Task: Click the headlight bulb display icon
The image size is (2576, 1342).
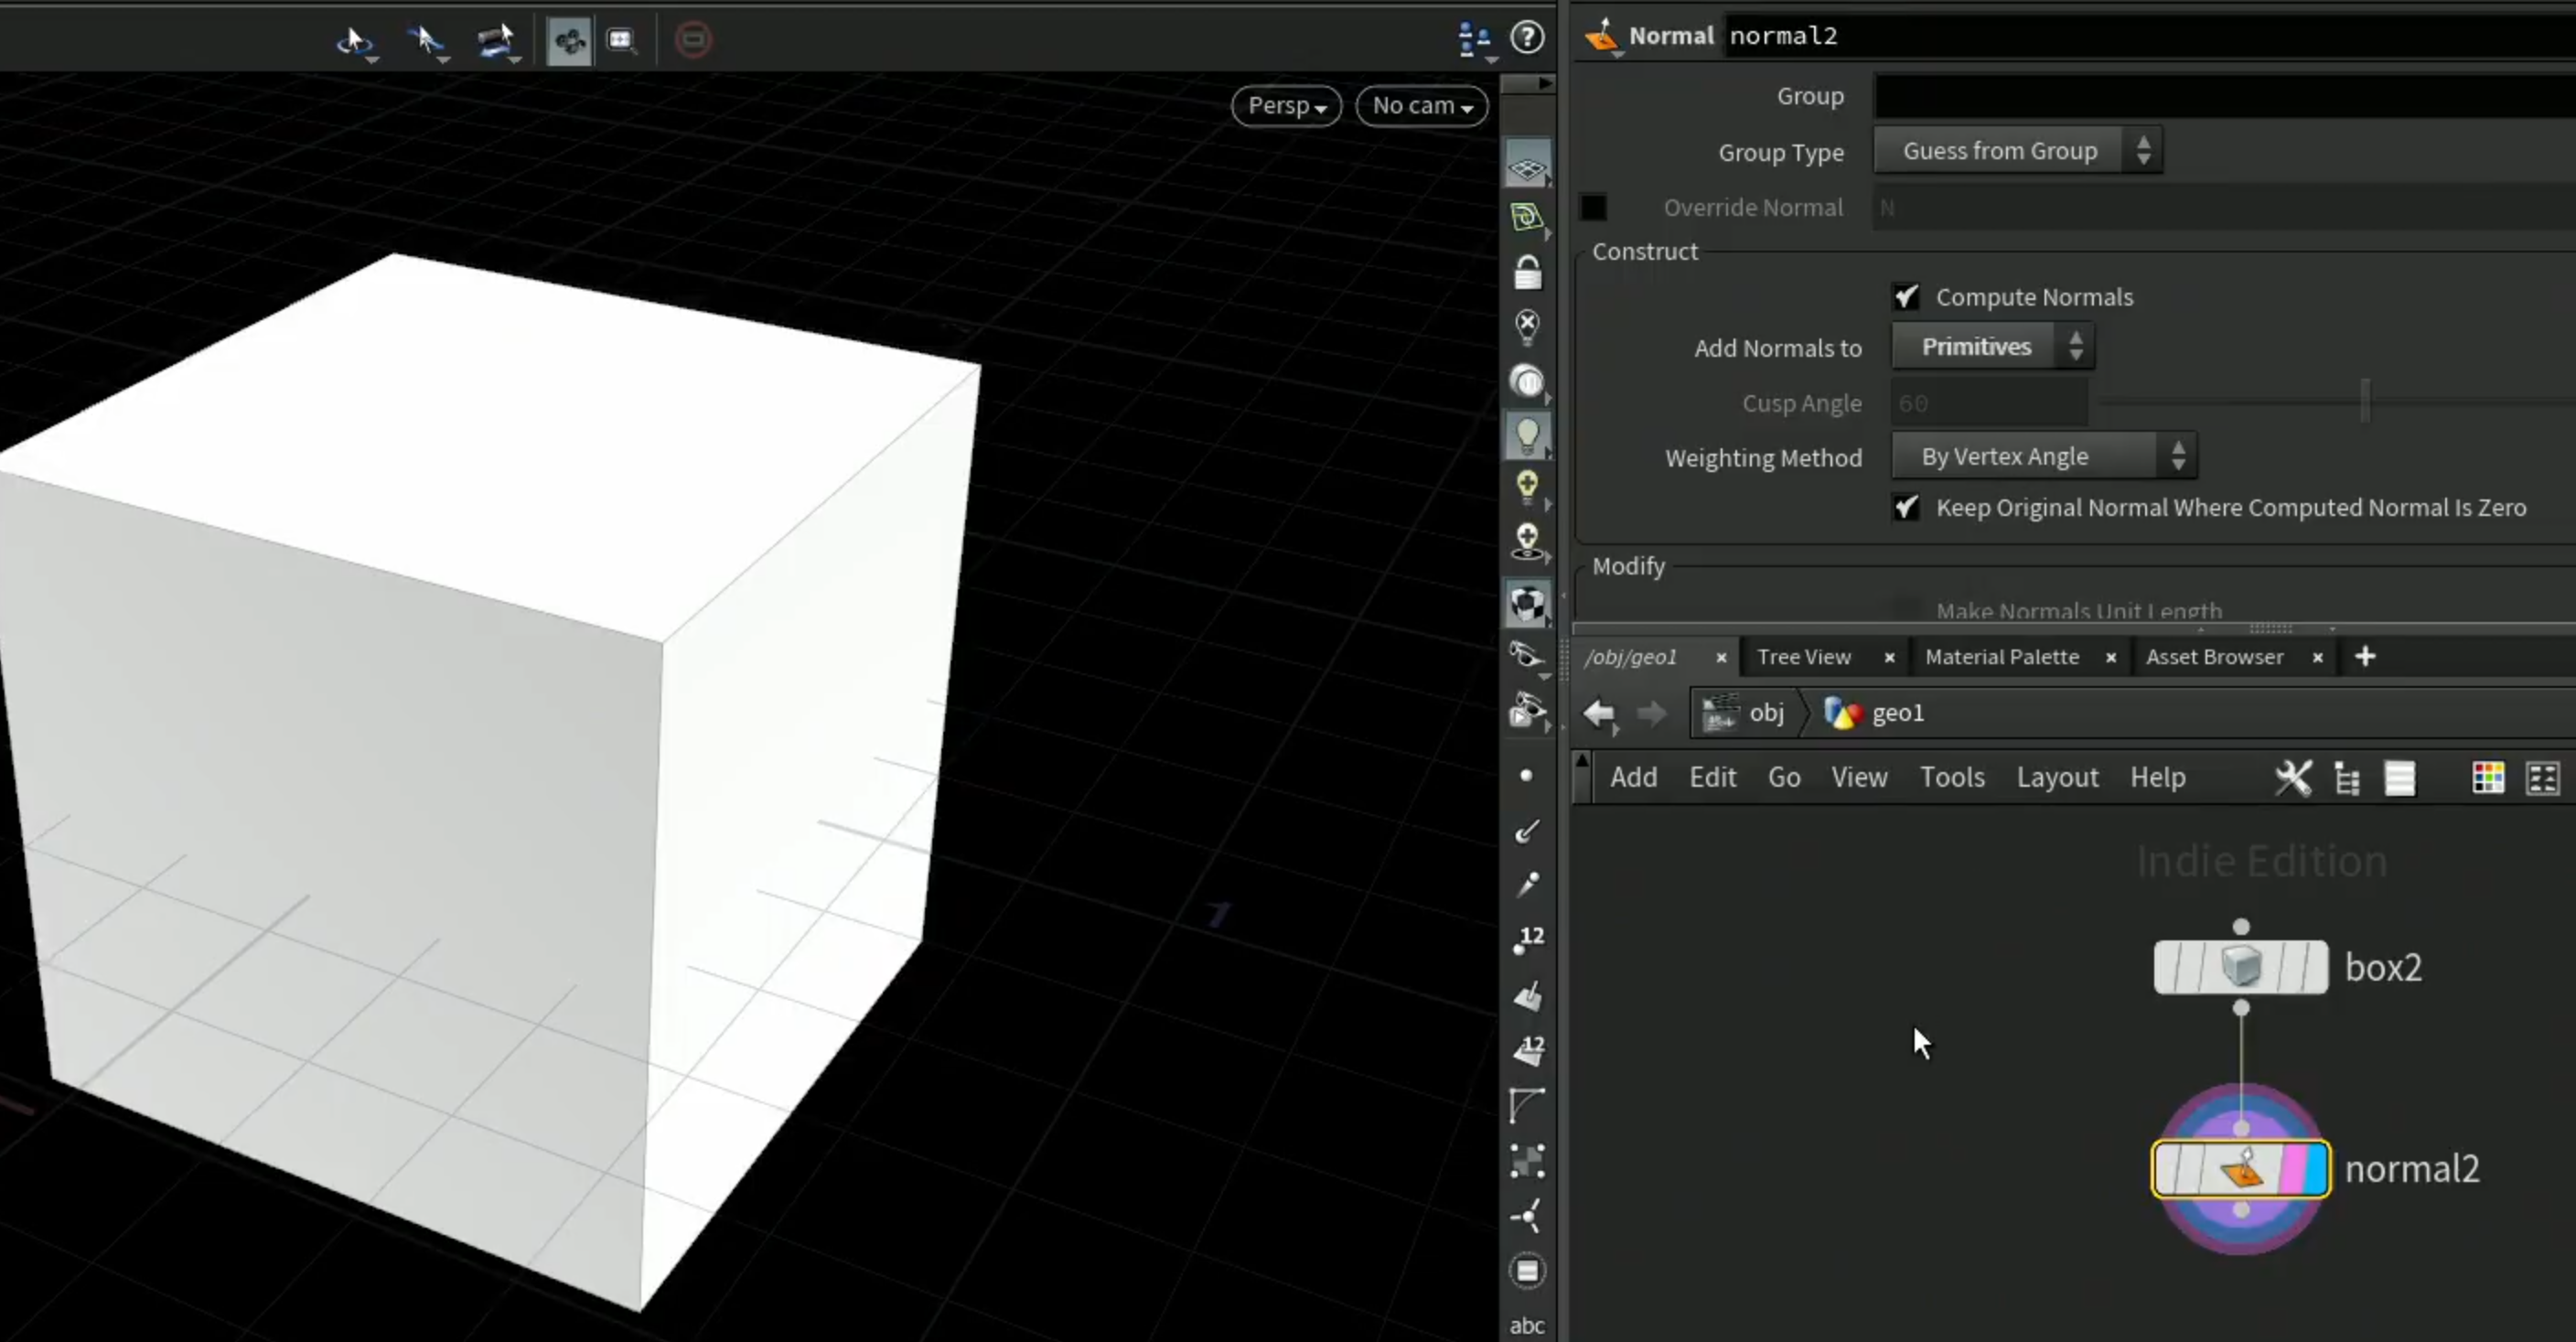Action: pos(1527,435)
